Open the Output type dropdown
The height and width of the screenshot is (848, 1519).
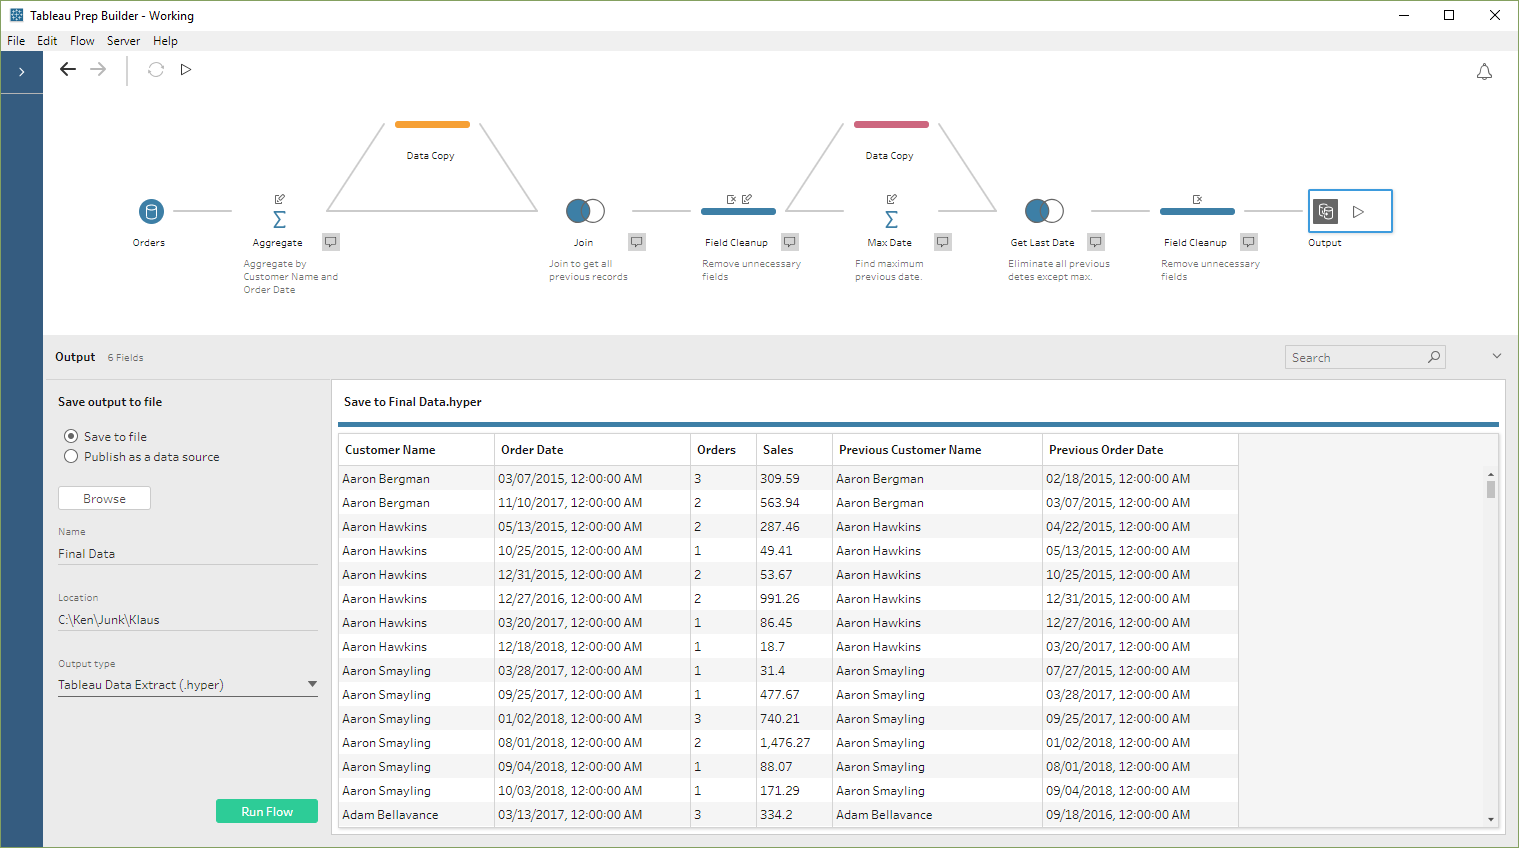point(188,685)
